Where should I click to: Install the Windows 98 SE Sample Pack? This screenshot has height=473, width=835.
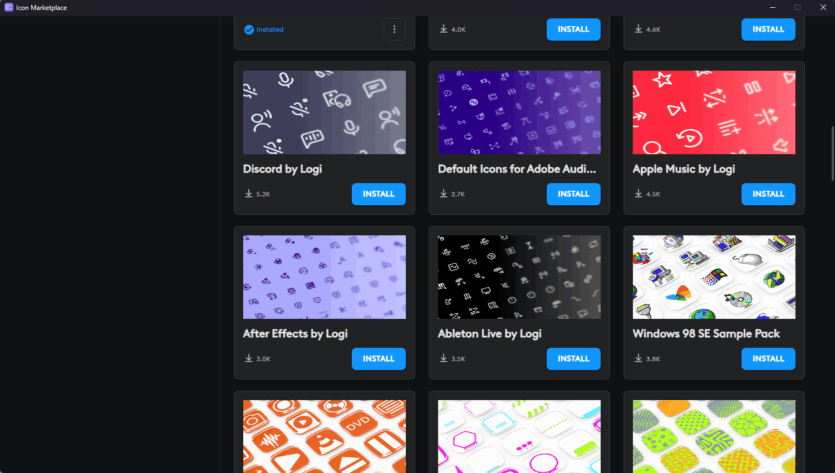tap(768, 359)
